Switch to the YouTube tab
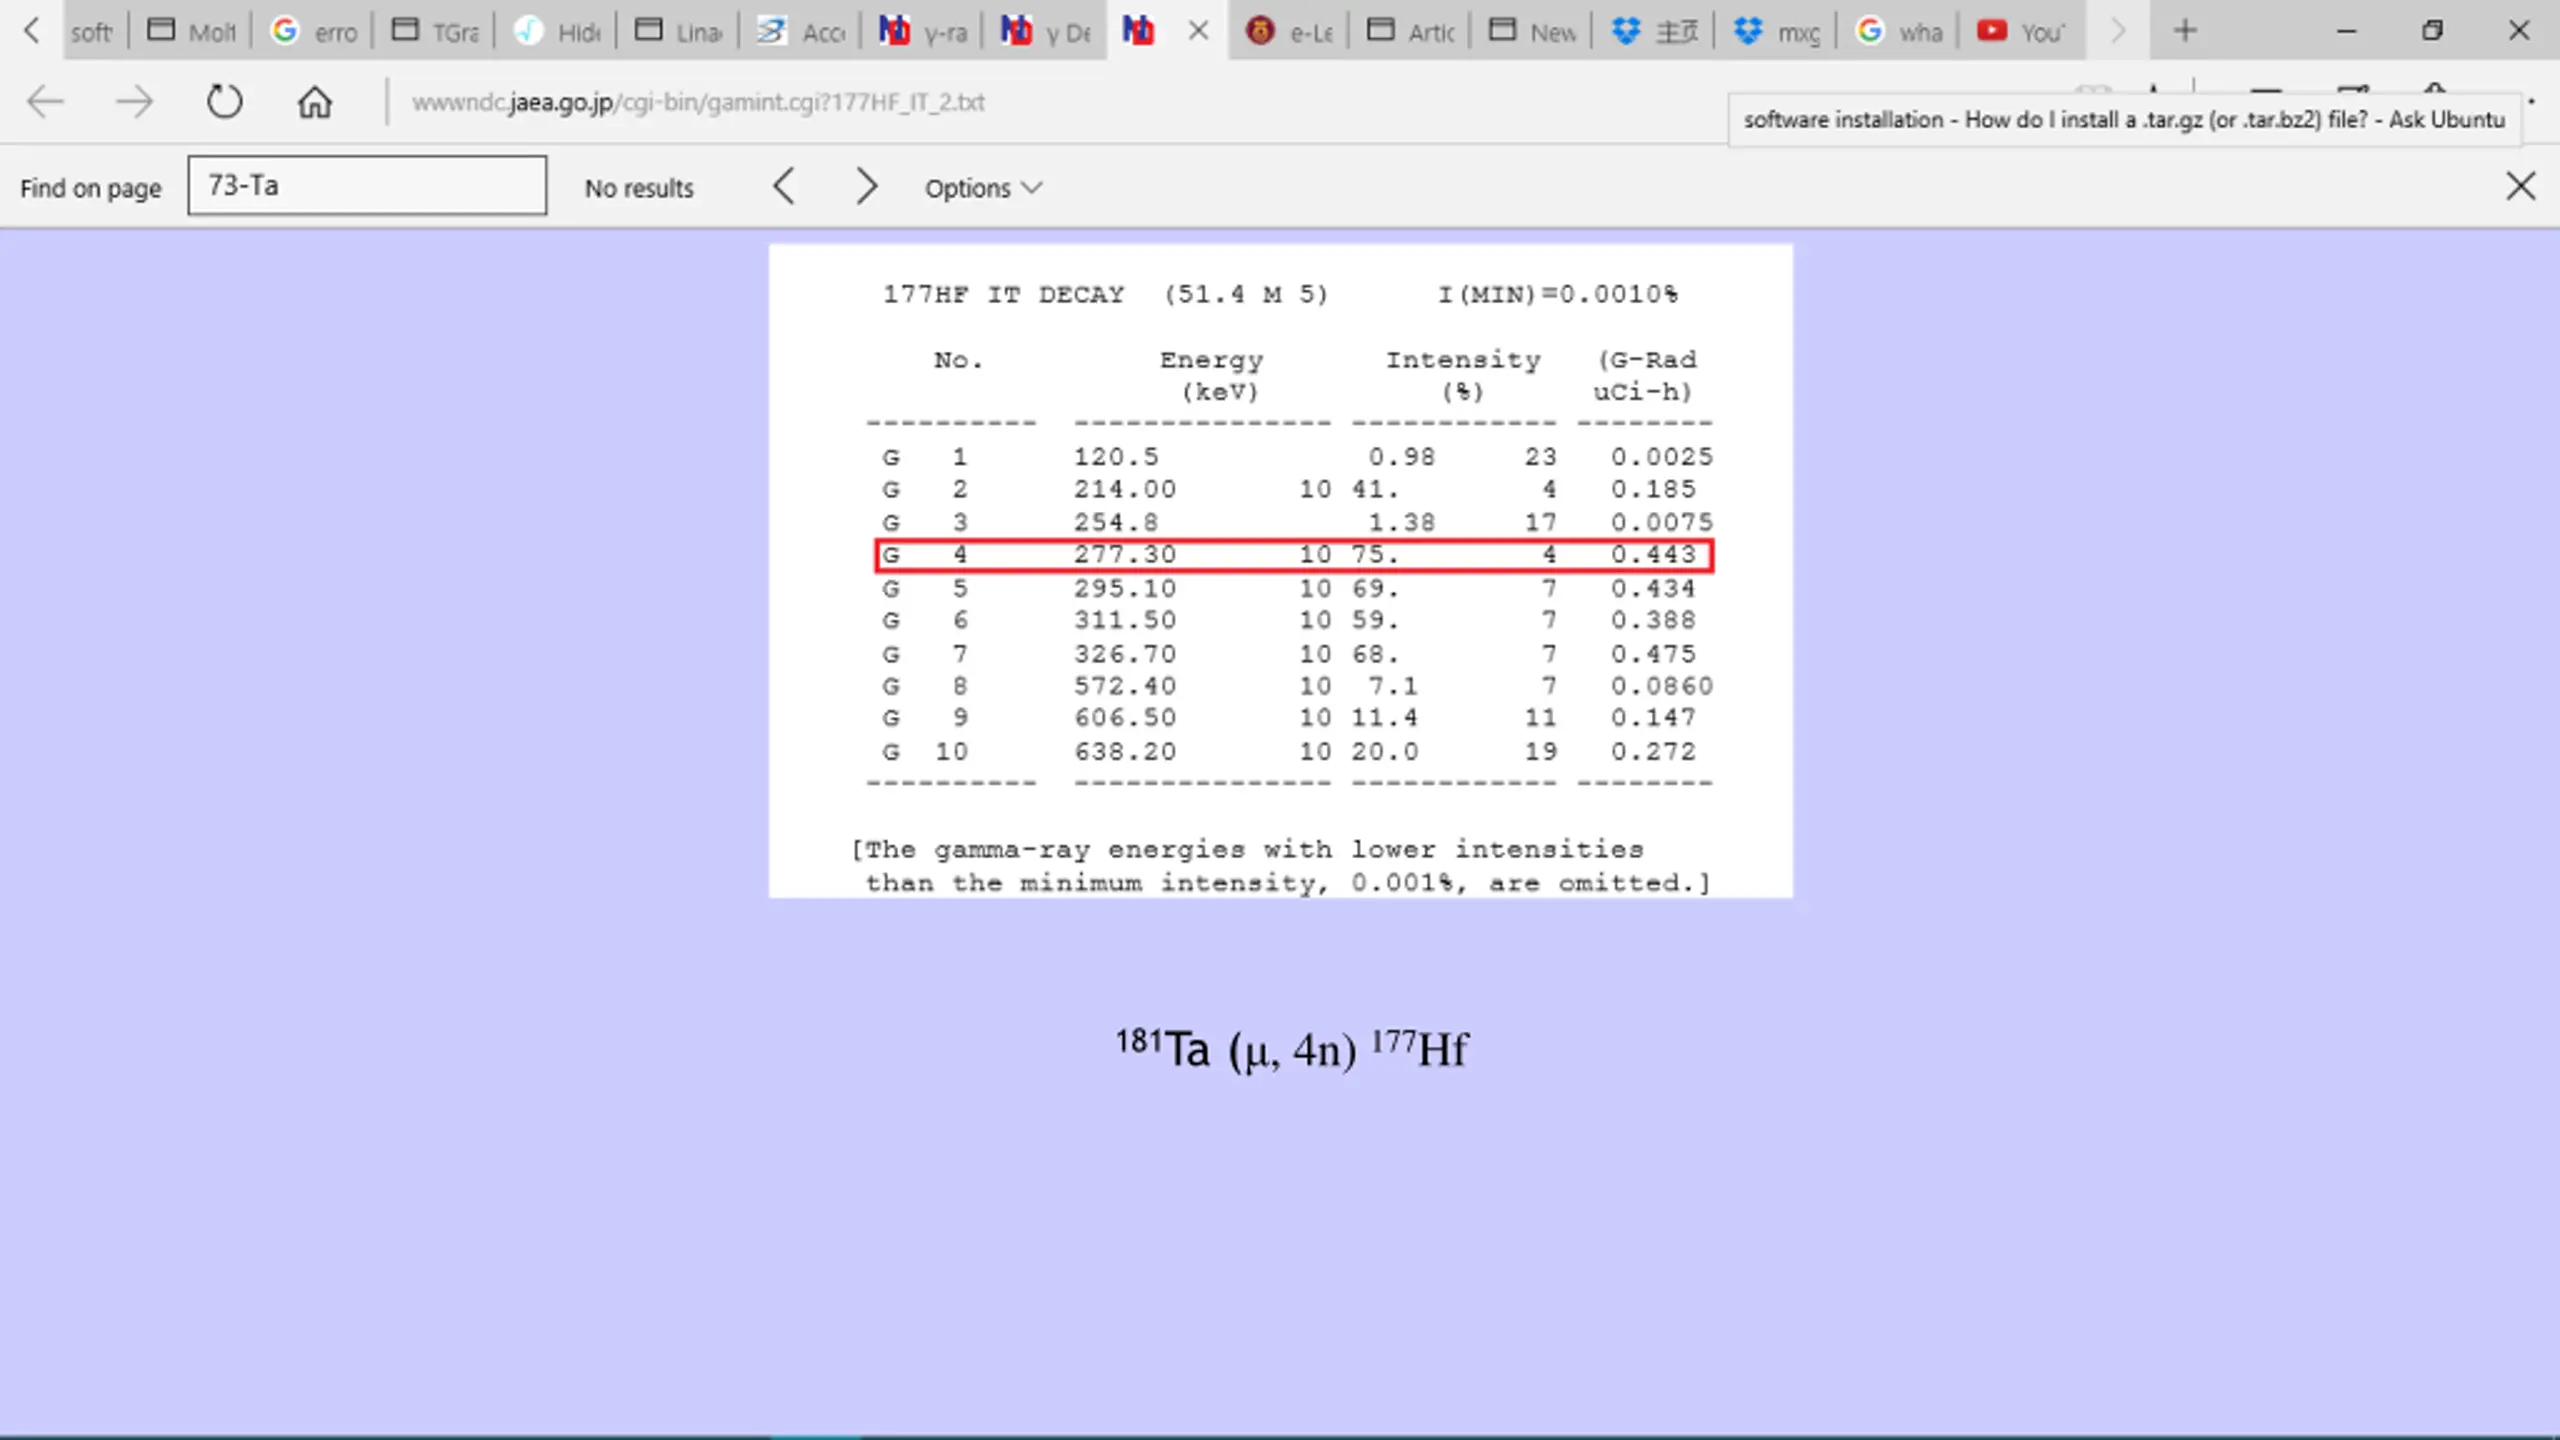The image size is (2560, 1440). point(2020,31)
